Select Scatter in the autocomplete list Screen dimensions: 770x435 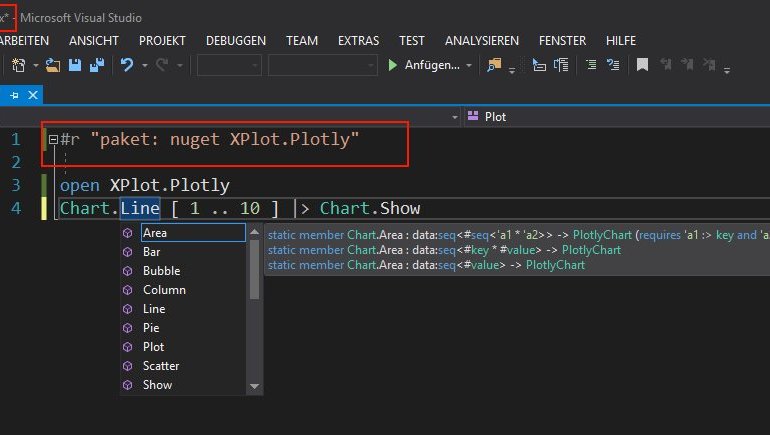[x=161, y=366]
